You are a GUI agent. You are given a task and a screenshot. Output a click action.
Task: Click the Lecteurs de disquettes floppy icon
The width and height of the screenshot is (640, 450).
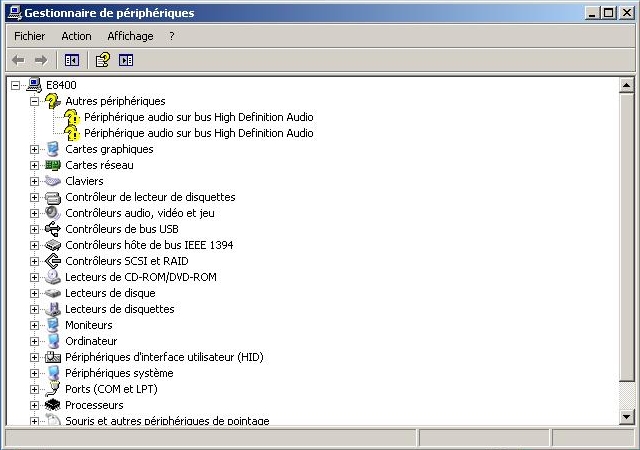[53, 309]
